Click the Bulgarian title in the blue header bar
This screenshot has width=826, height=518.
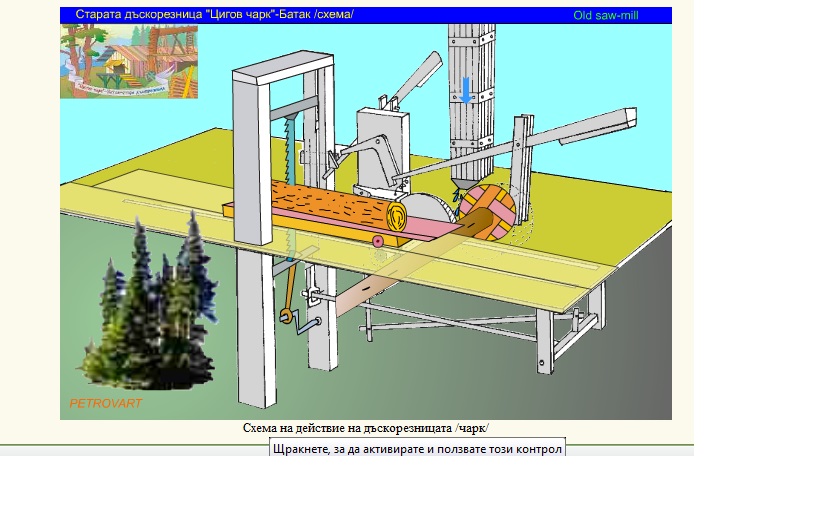point(214,15)
